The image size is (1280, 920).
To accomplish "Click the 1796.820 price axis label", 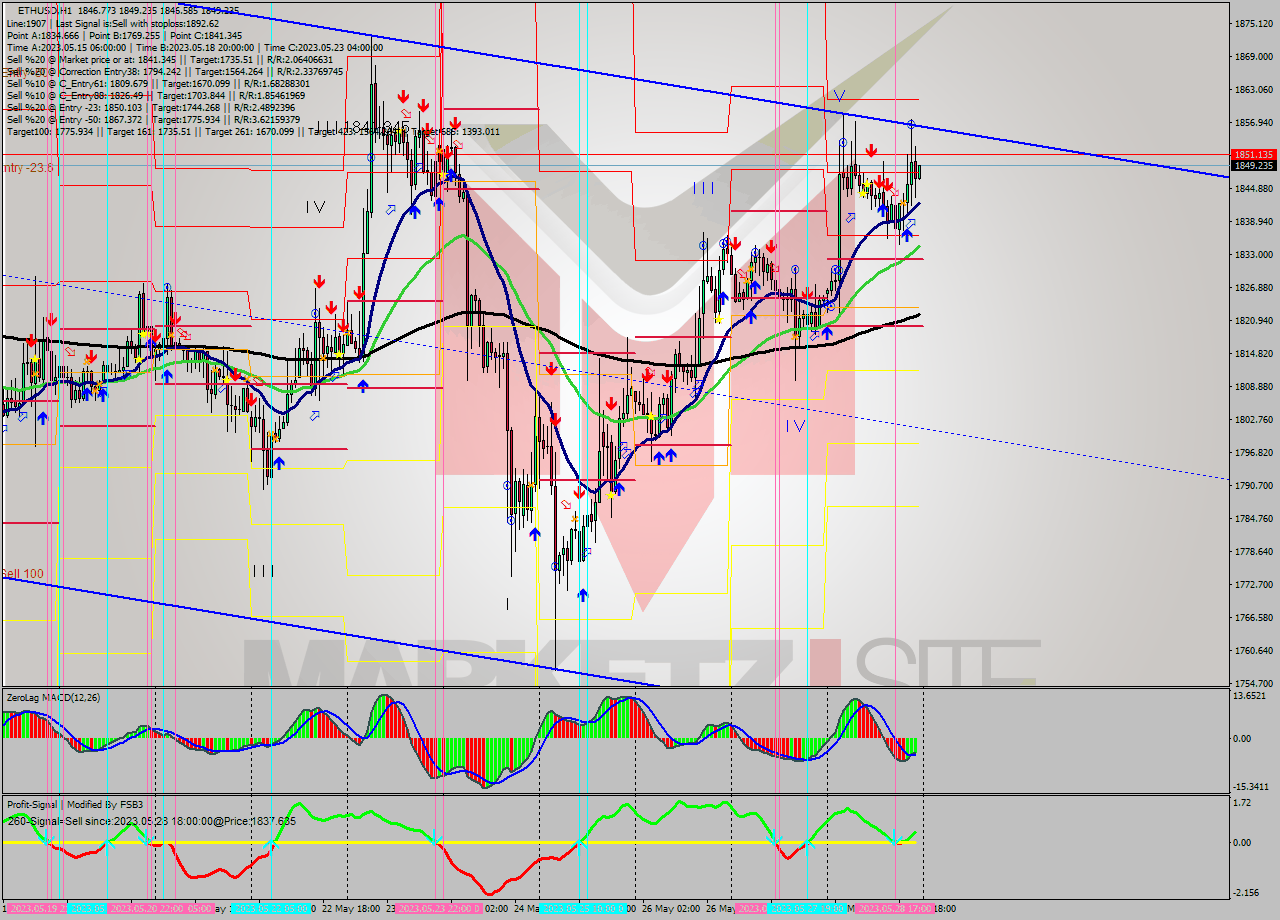I will coord(1254,453).
